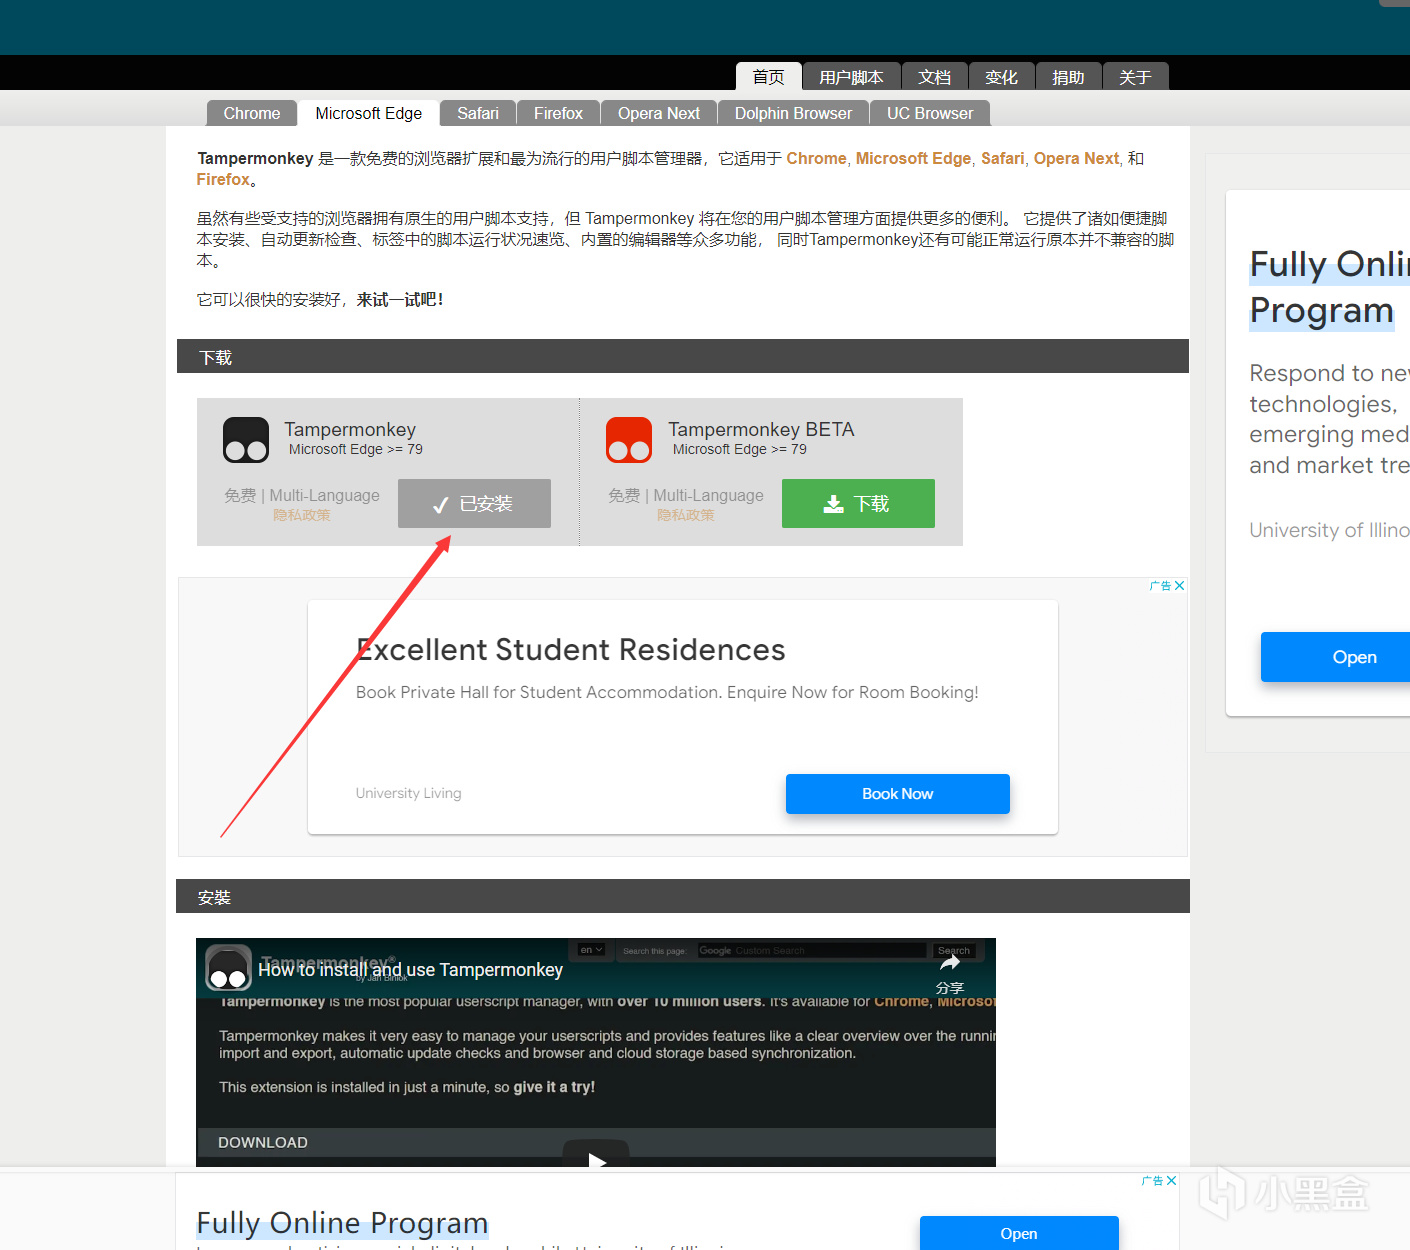
Task: Open the Excellent Student Residences ad headline
Action: tap(571, 650)
